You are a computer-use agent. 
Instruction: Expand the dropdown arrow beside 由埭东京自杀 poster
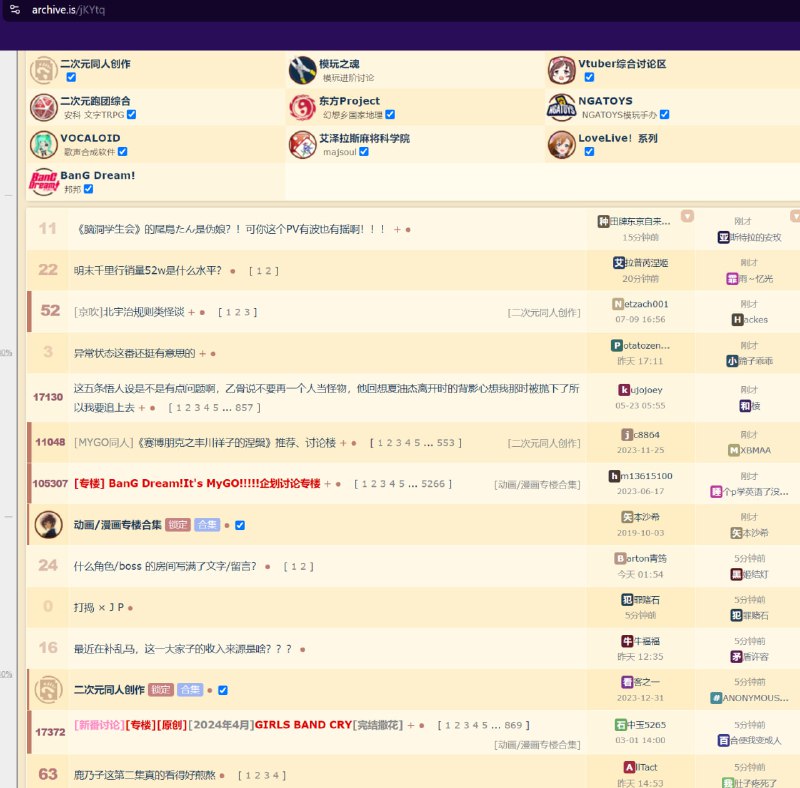coord(688,215)
